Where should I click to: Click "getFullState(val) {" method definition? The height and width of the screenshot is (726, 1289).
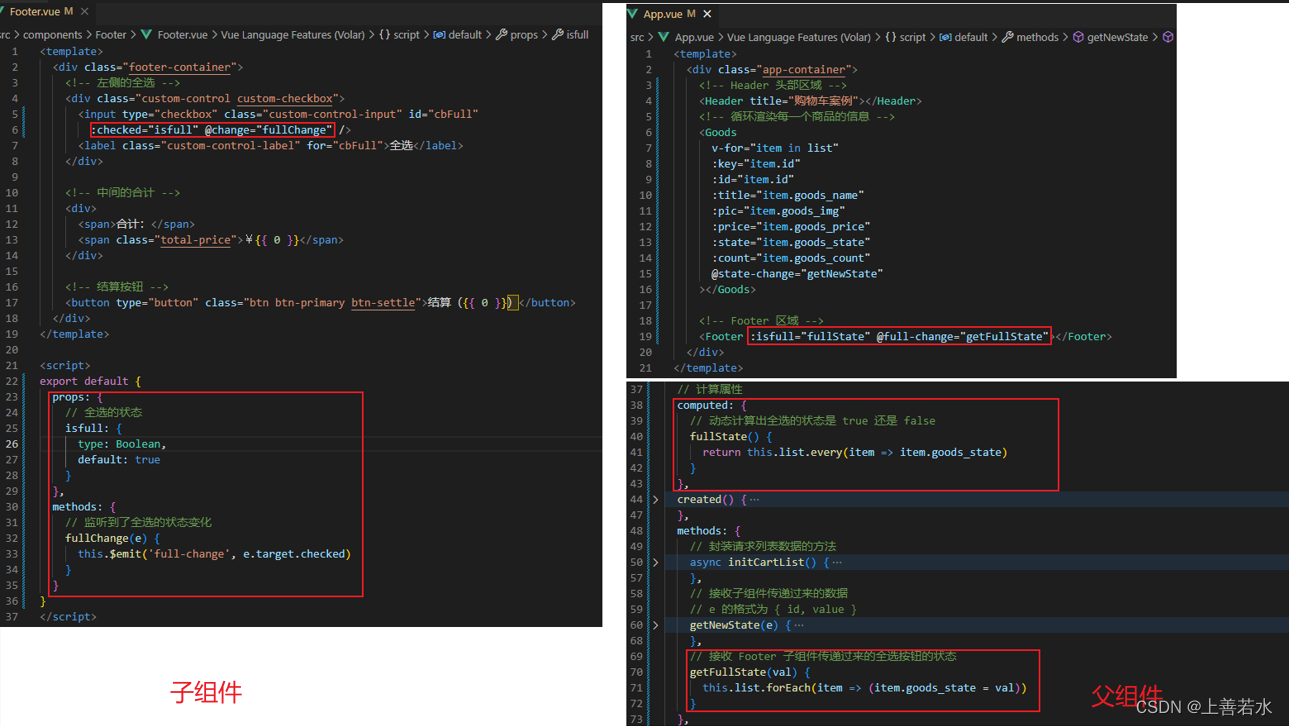pyautogui.click(x=750, y=673)
